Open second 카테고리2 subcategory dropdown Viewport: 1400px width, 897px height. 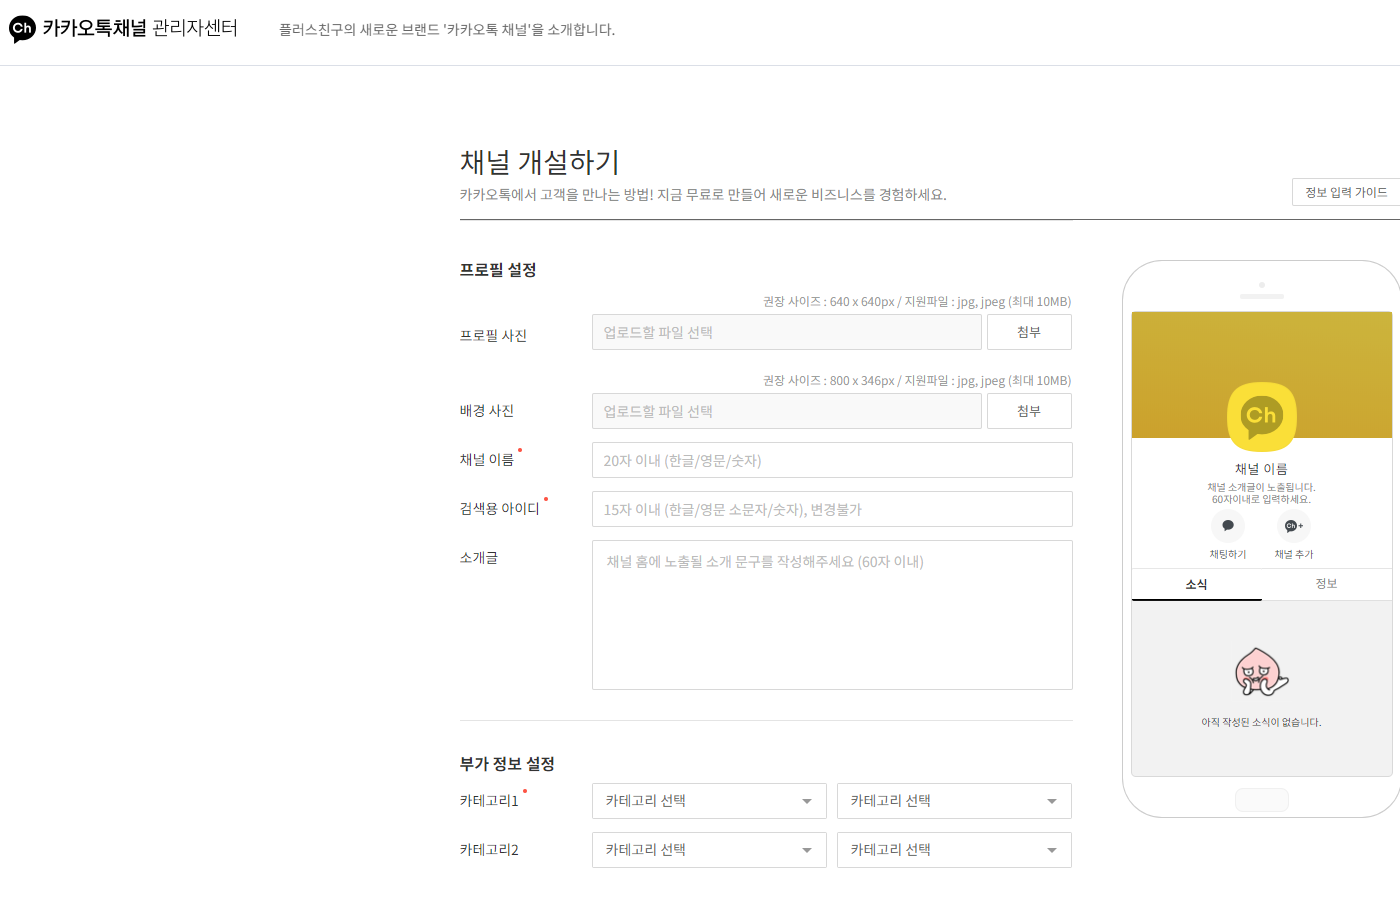point(954,850)
